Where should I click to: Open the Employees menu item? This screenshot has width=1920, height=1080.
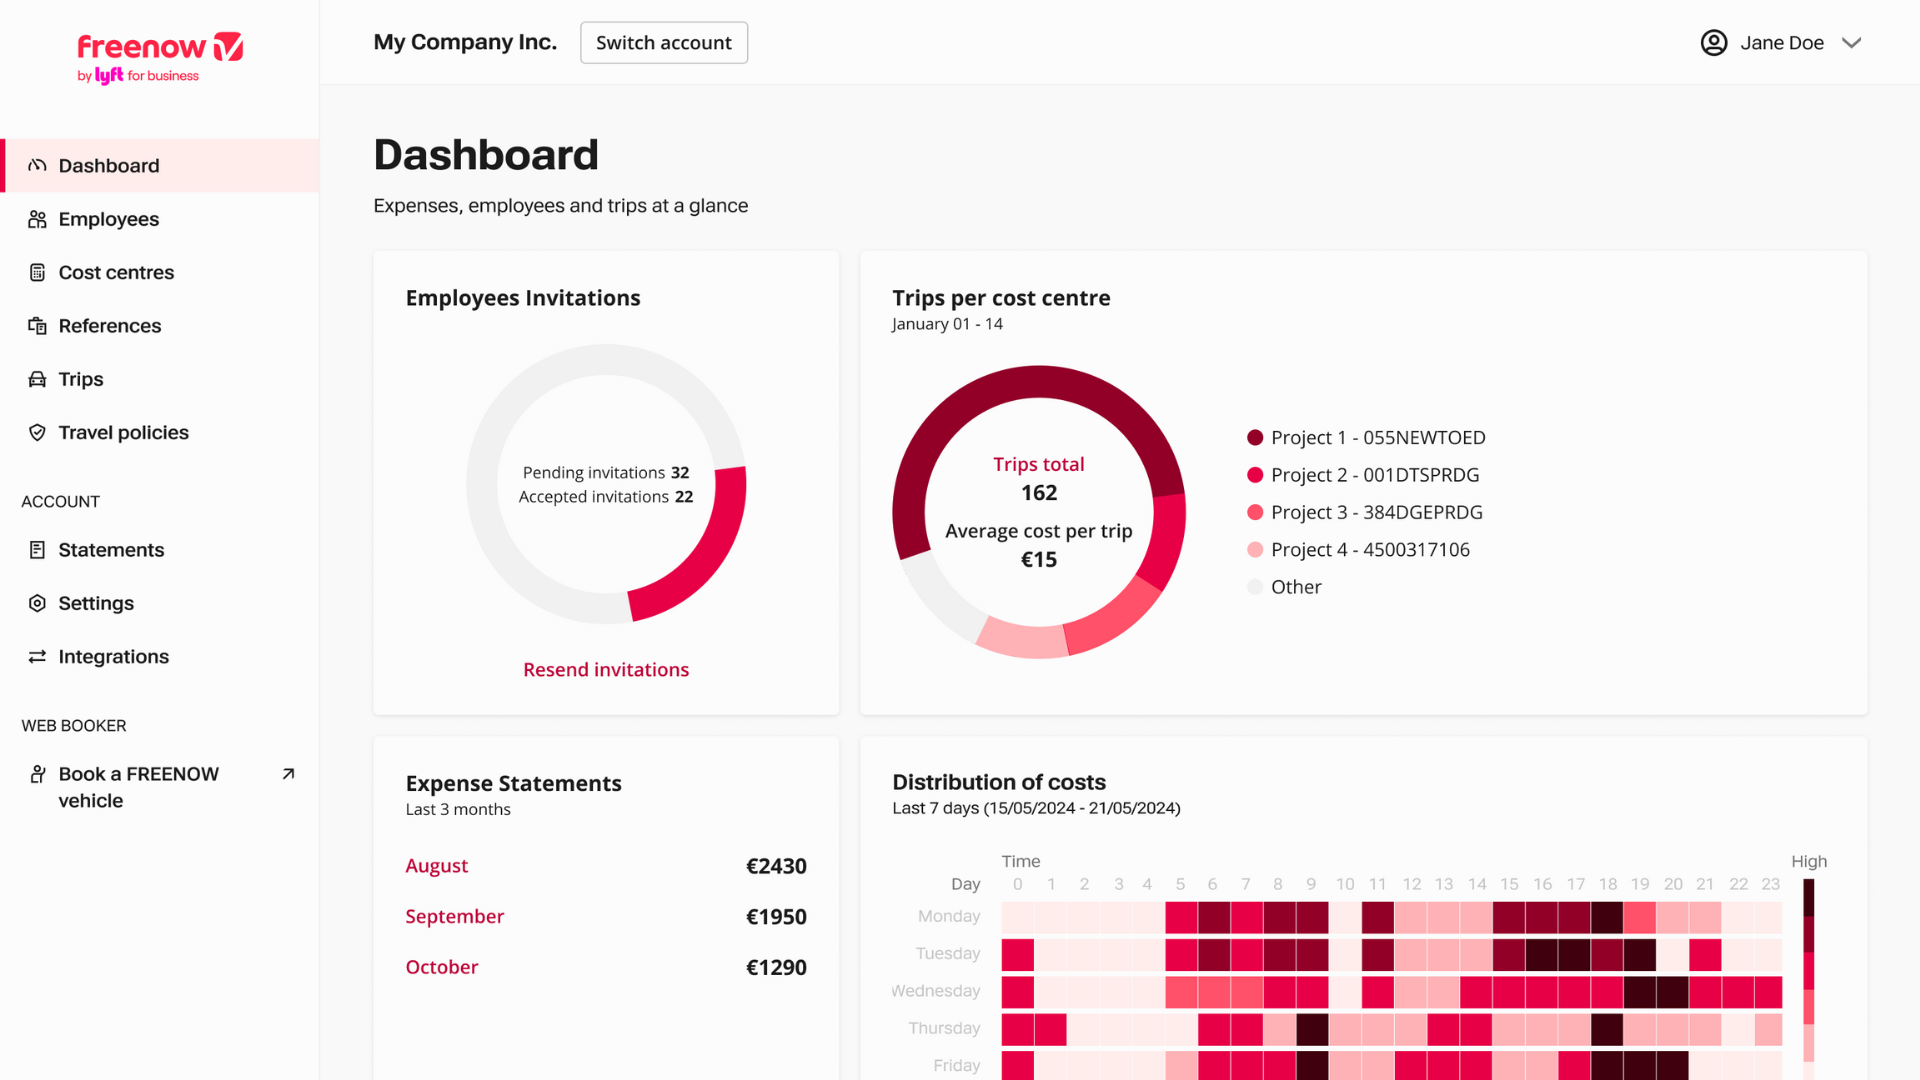click(x=108, y=219)
